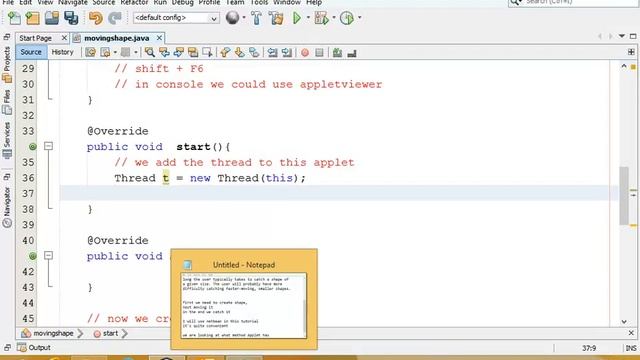Toggle a bookmark on the current line
The height and width of the screenshot is (360, 640).
click(254, 52)
